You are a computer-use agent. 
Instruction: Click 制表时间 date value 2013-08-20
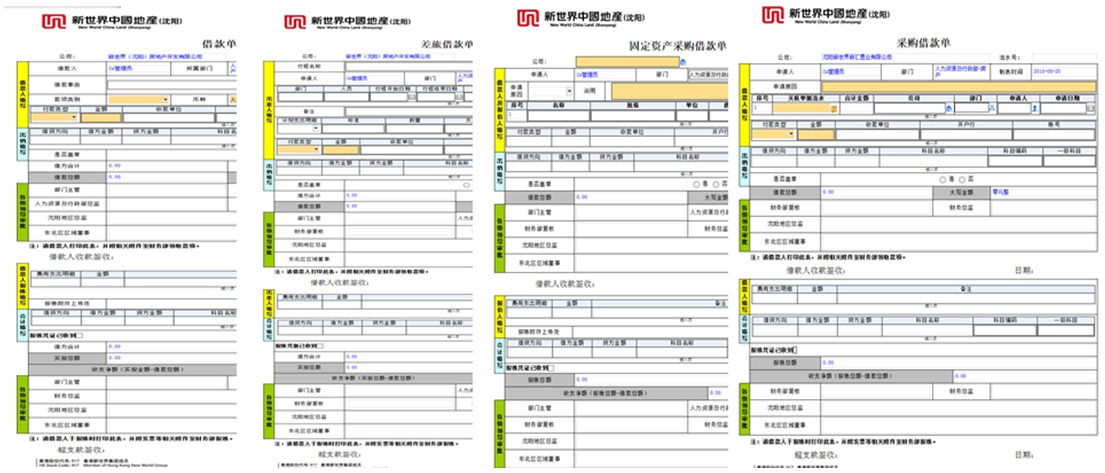(x=1047, y=71)
